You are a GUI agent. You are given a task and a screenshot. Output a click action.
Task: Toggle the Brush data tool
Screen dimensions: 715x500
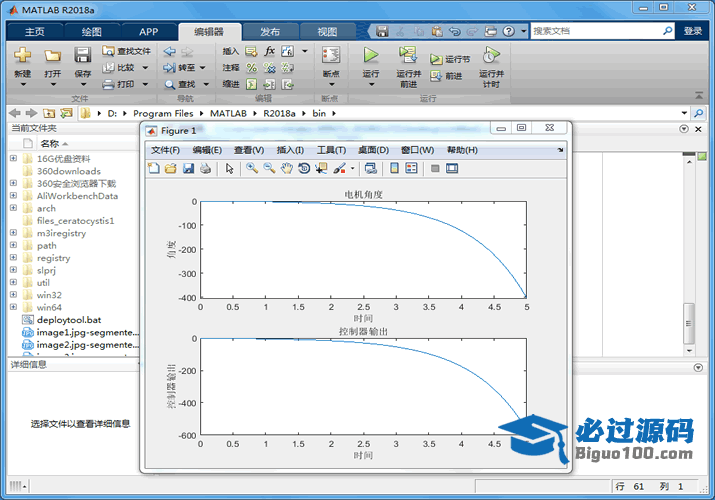pyautogui.click(x=339, y=168)
